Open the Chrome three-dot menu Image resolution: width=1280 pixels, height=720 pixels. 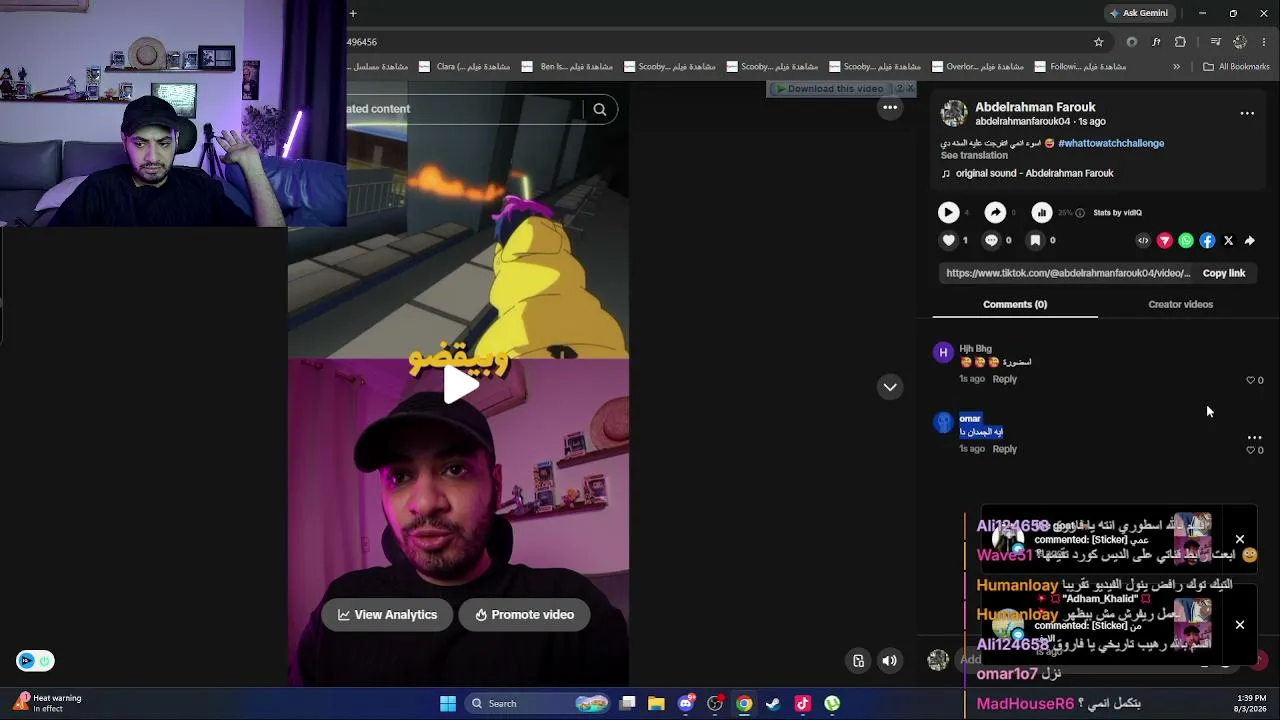point(1265,42)
